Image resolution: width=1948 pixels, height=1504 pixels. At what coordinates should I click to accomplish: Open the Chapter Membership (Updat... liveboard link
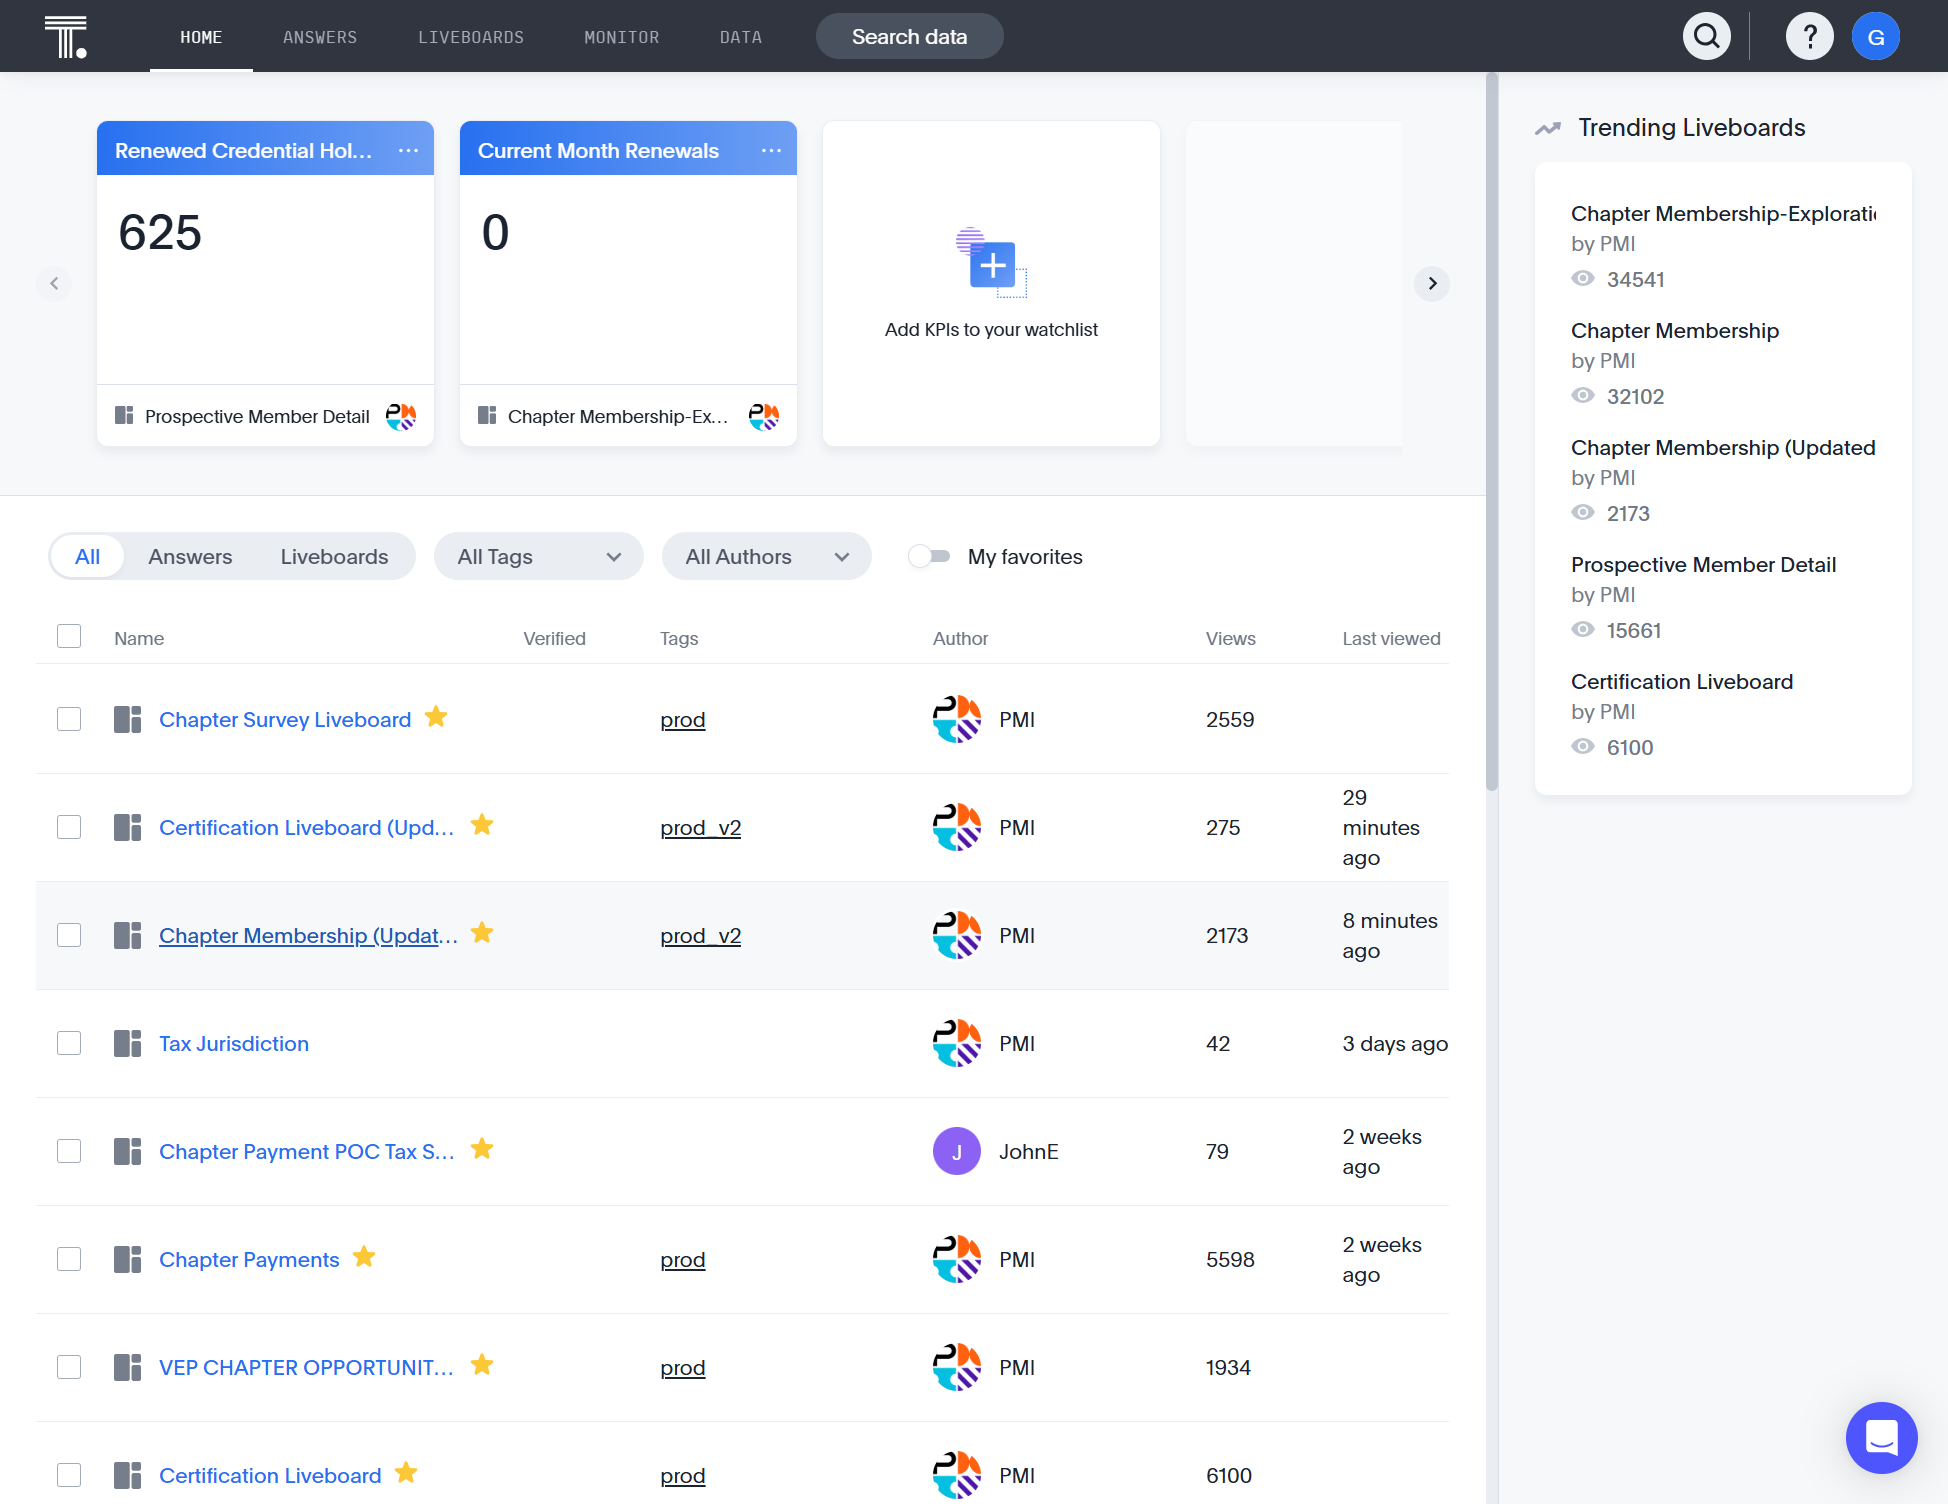[x=308, y=935]
